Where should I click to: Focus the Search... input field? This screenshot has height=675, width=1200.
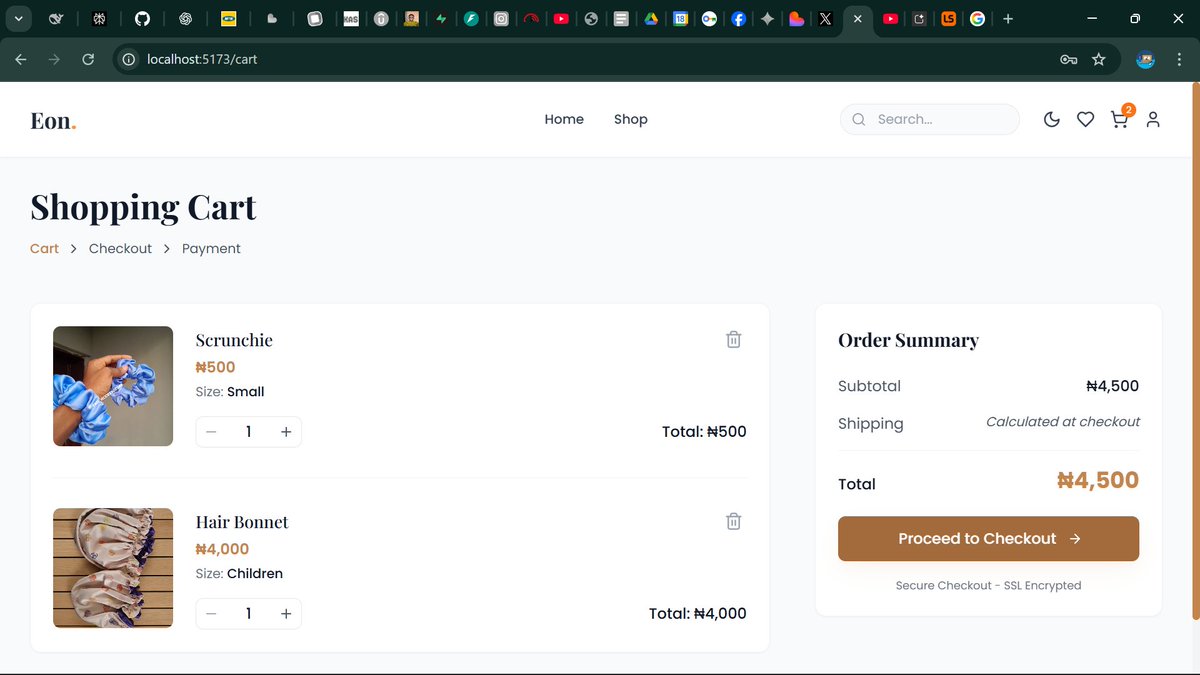(930, 119)
